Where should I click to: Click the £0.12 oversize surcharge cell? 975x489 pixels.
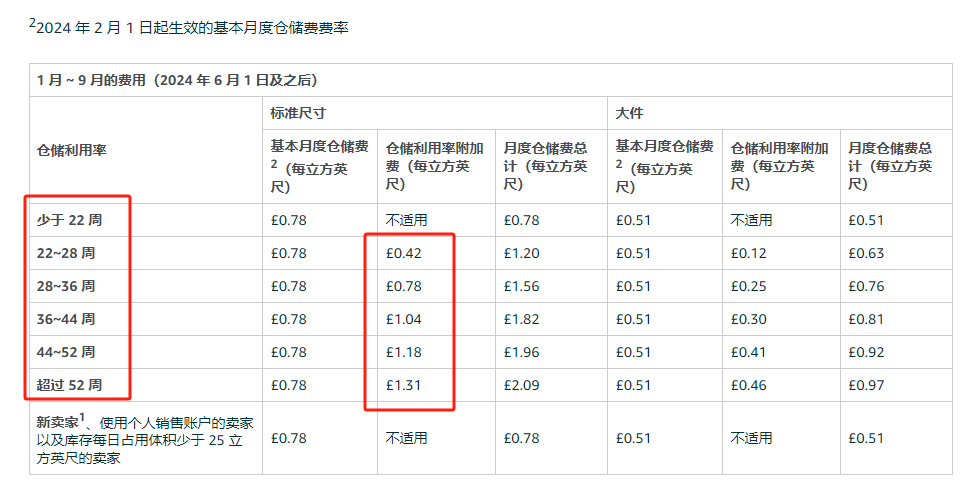[x=749, y=253]
